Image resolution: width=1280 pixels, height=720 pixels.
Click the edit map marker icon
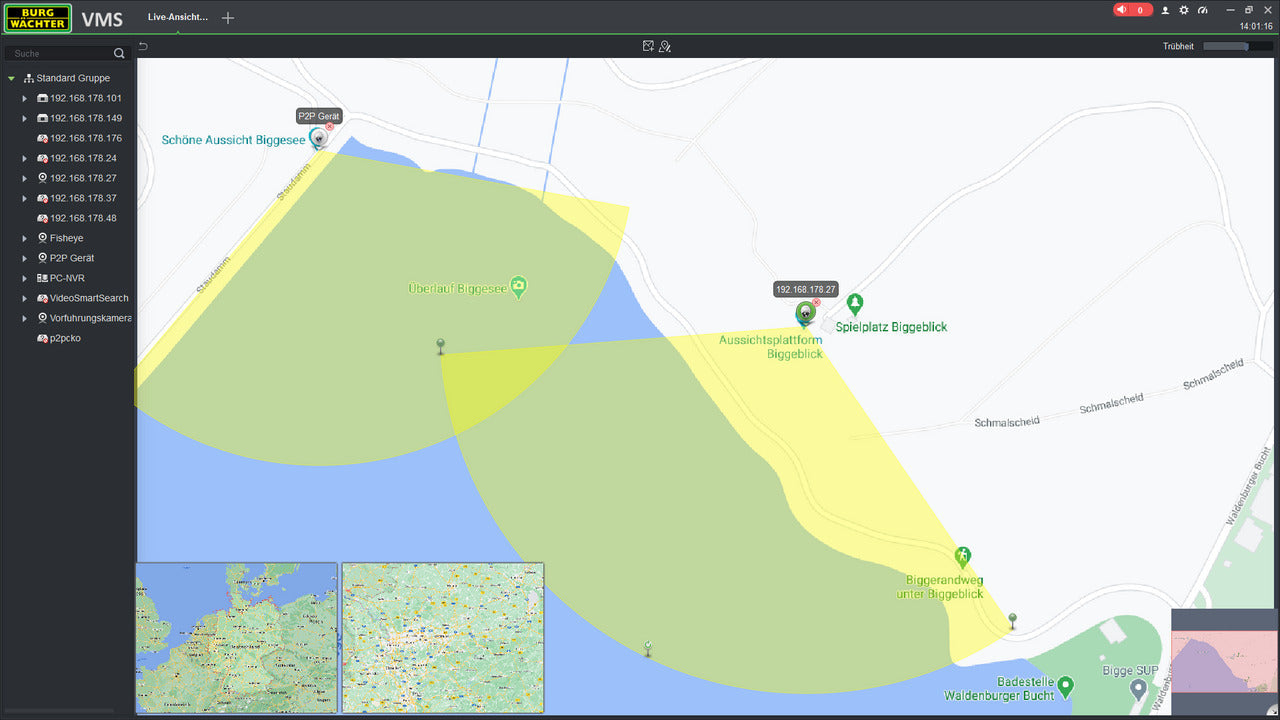click(665, 46)
